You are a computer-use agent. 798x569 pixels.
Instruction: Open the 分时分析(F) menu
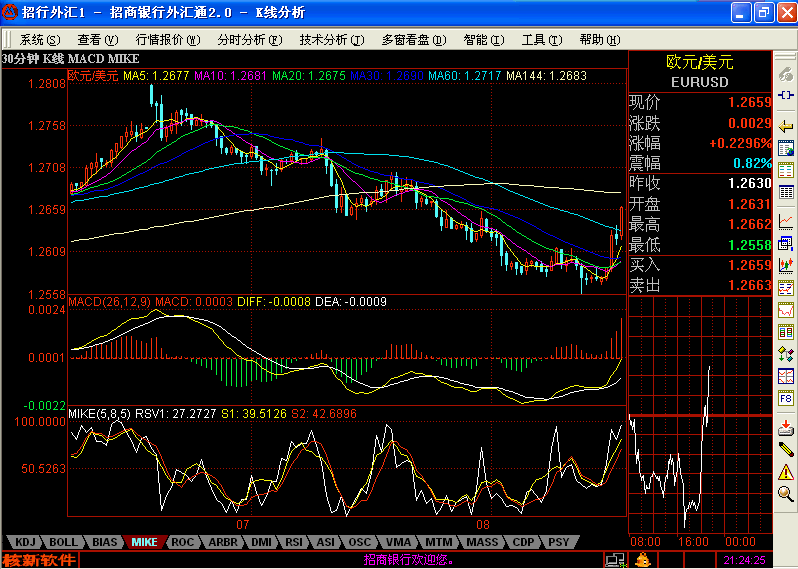tap(249, 40)
